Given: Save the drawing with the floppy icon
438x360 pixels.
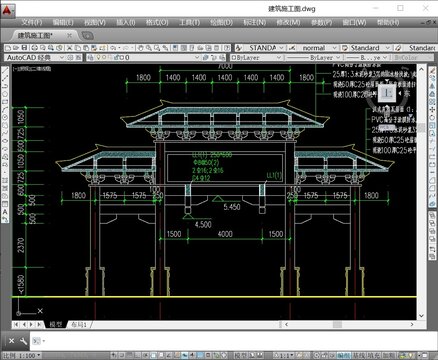Looking at the screenshot, I should click(24, 48).
